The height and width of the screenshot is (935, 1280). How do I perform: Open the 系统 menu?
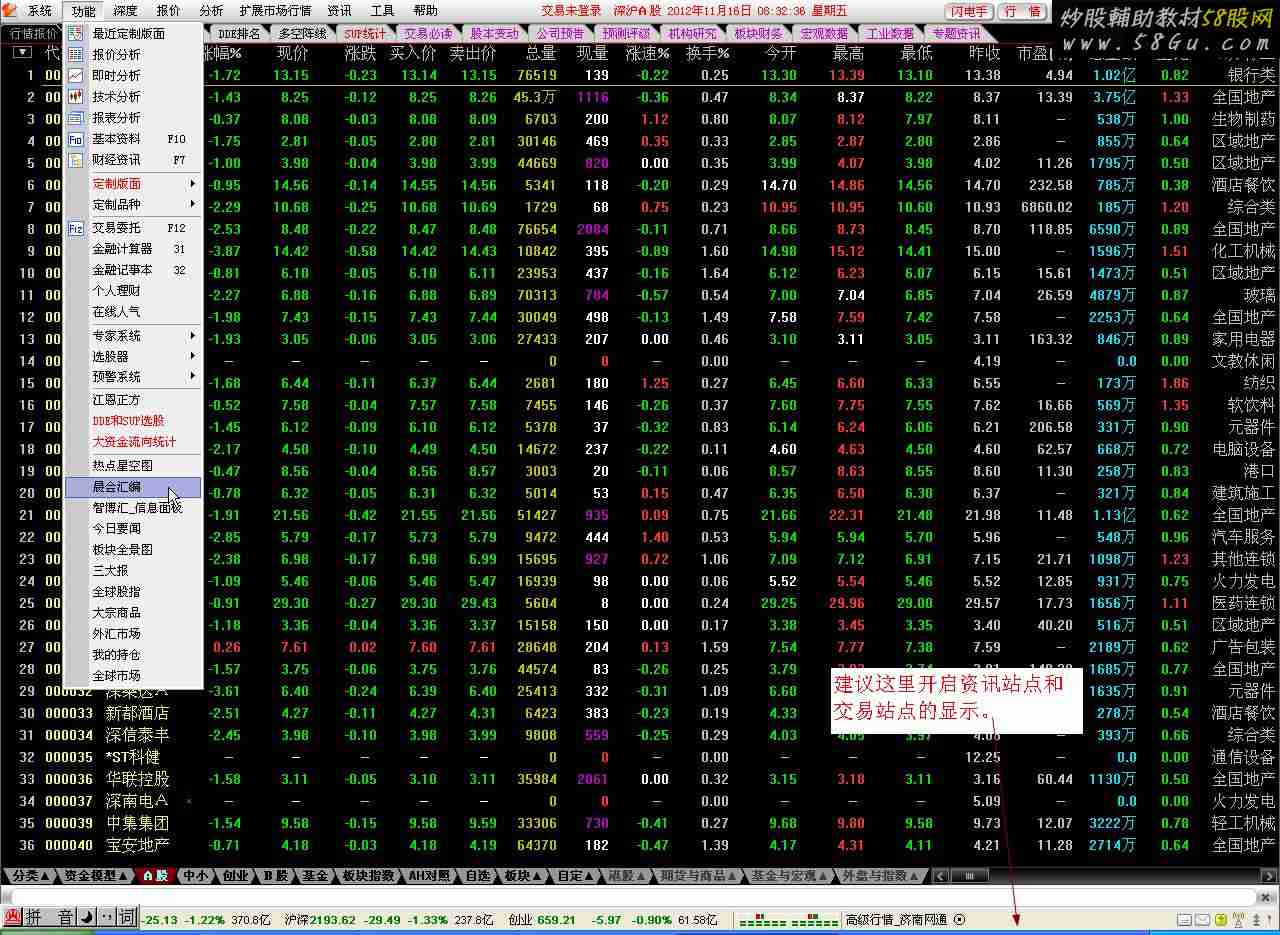tap(40, 11)
